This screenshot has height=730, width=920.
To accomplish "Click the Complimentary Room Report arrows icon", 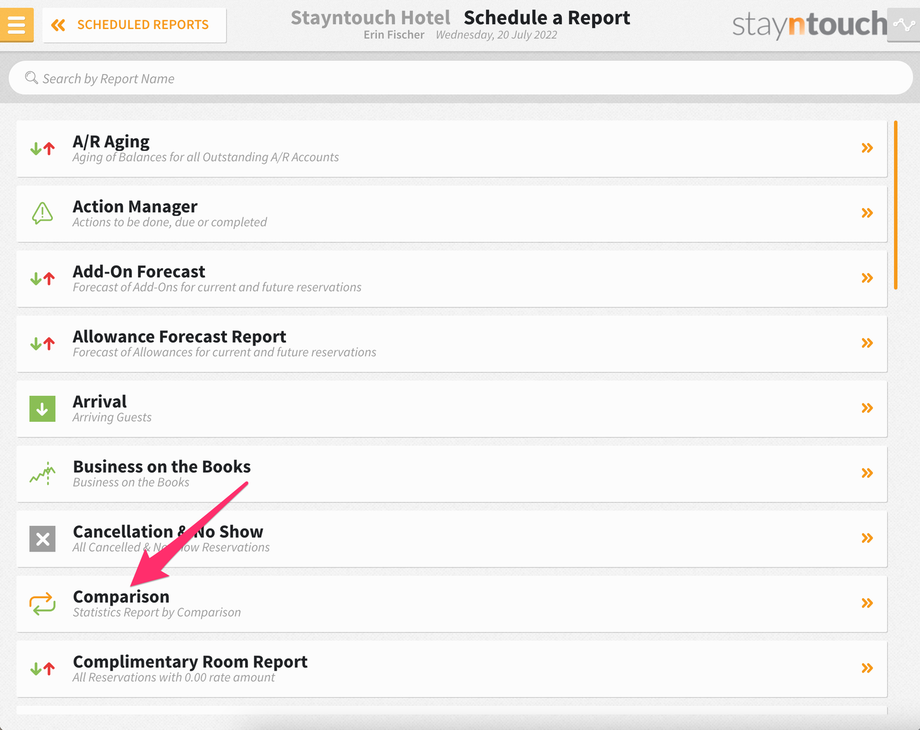I will point(42,668).
